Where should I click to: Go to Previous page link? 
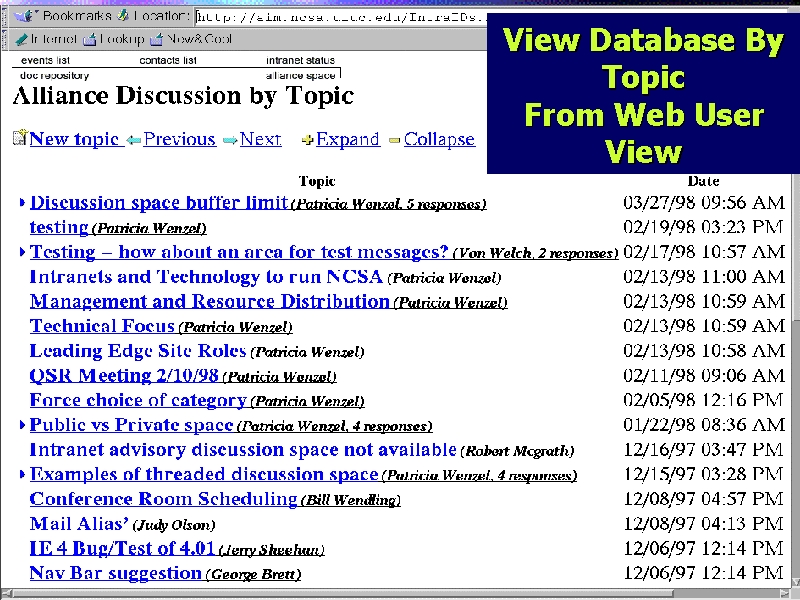coord(180,139)
